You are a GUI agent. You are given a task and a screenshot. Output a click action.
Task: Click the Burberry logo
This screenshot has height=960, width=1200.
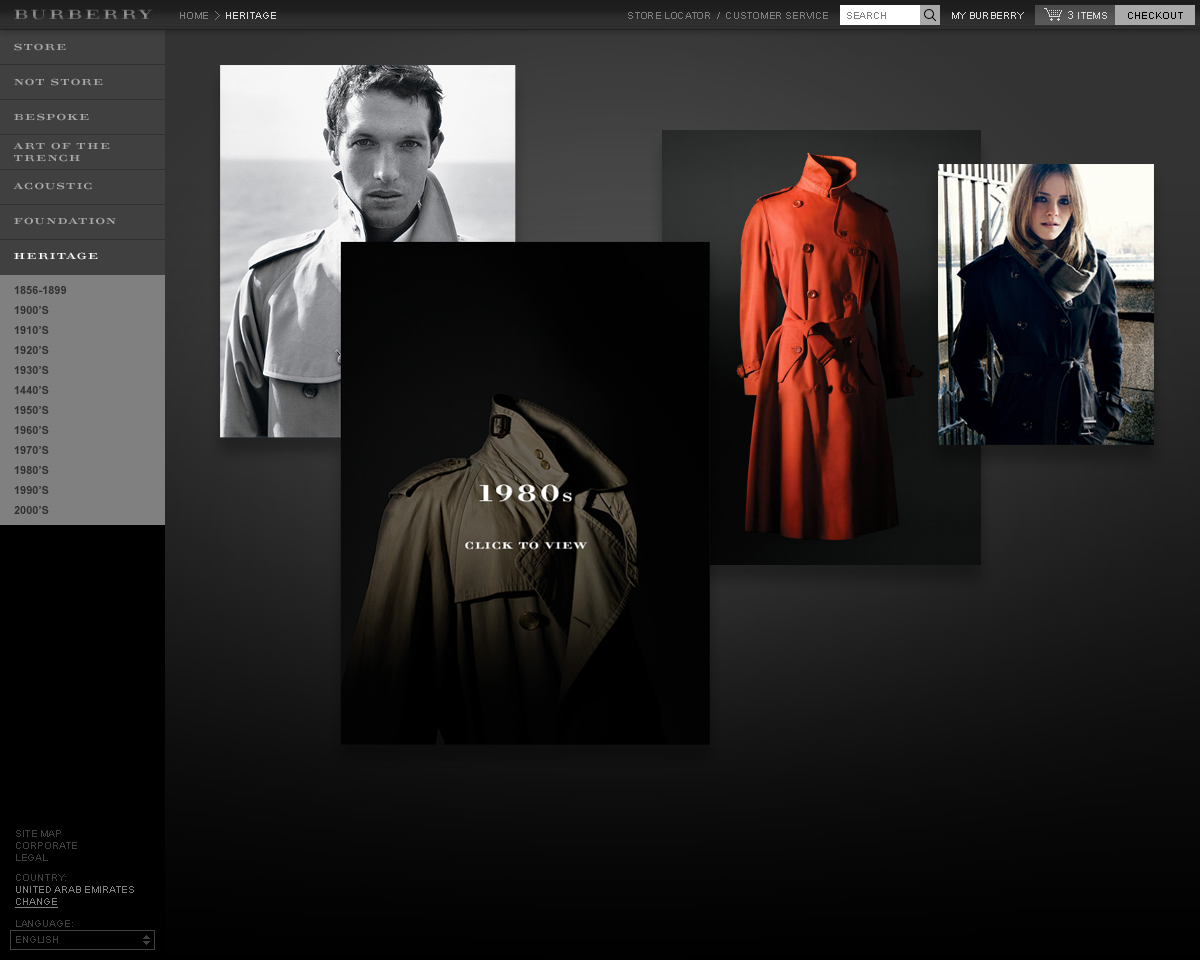(83, 15)
